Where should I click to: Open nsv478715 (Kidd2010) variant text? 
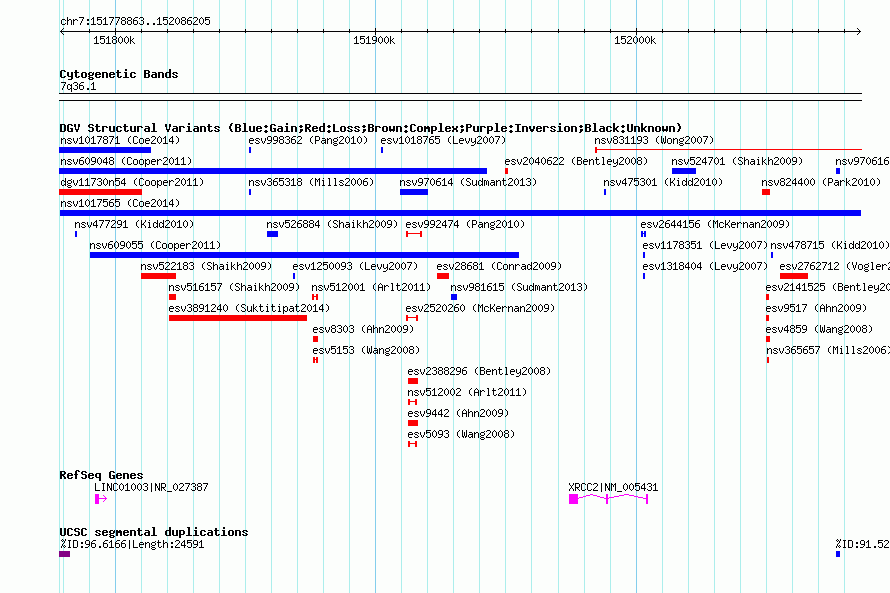(x=829, y=245)
